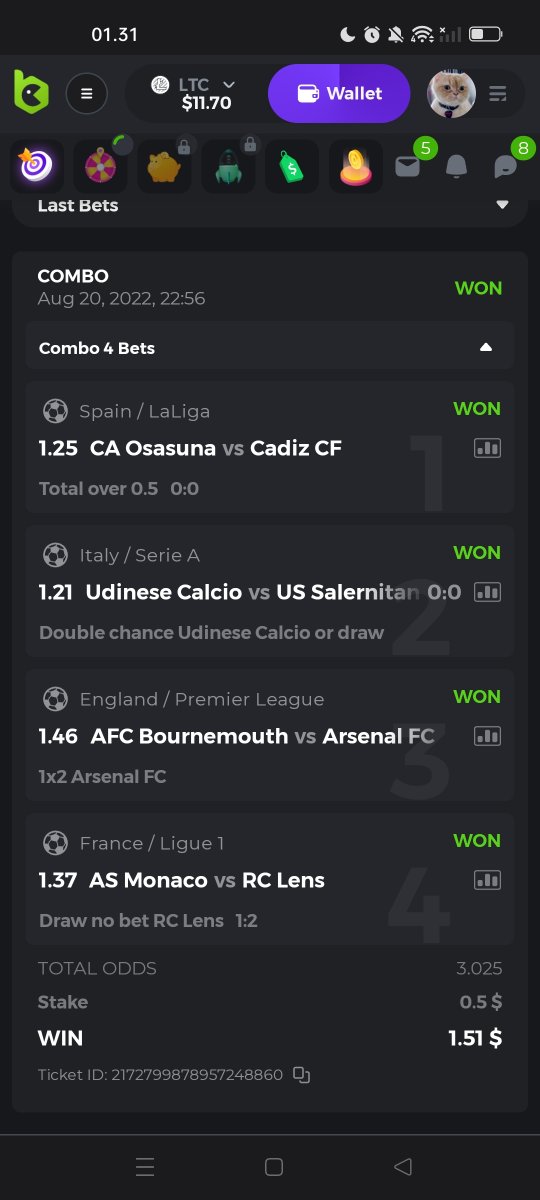Open the locked piggy bank bonus icon

tap(164, 167)
